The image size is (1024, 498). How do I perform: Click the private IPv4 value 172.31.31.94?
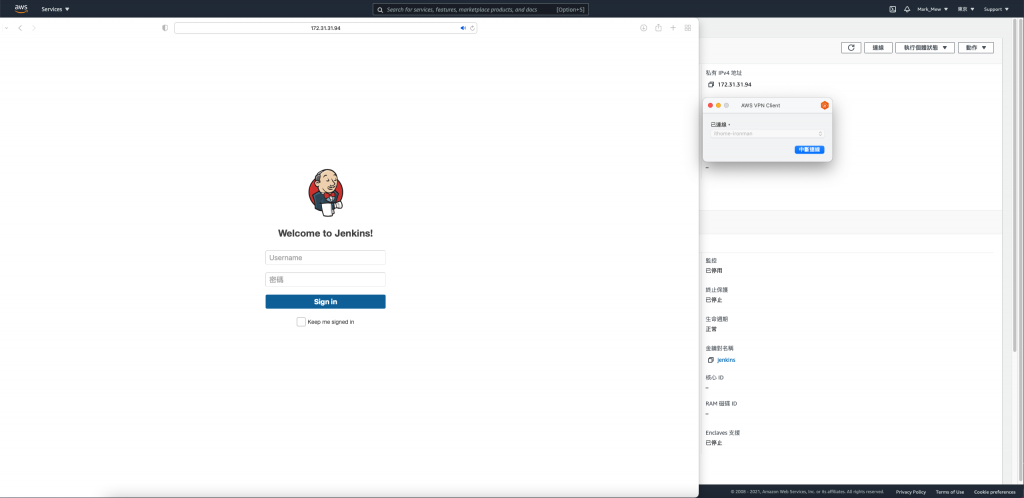coord(735,85)
